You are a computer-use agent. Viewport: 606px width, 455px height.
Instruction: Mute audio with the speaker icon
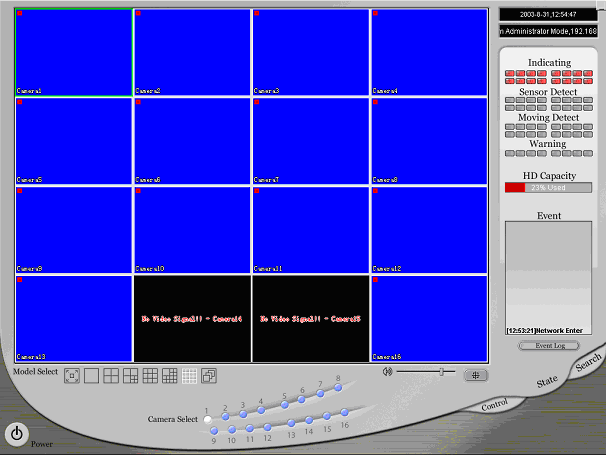pyautogui.click(x=387, y=371)
